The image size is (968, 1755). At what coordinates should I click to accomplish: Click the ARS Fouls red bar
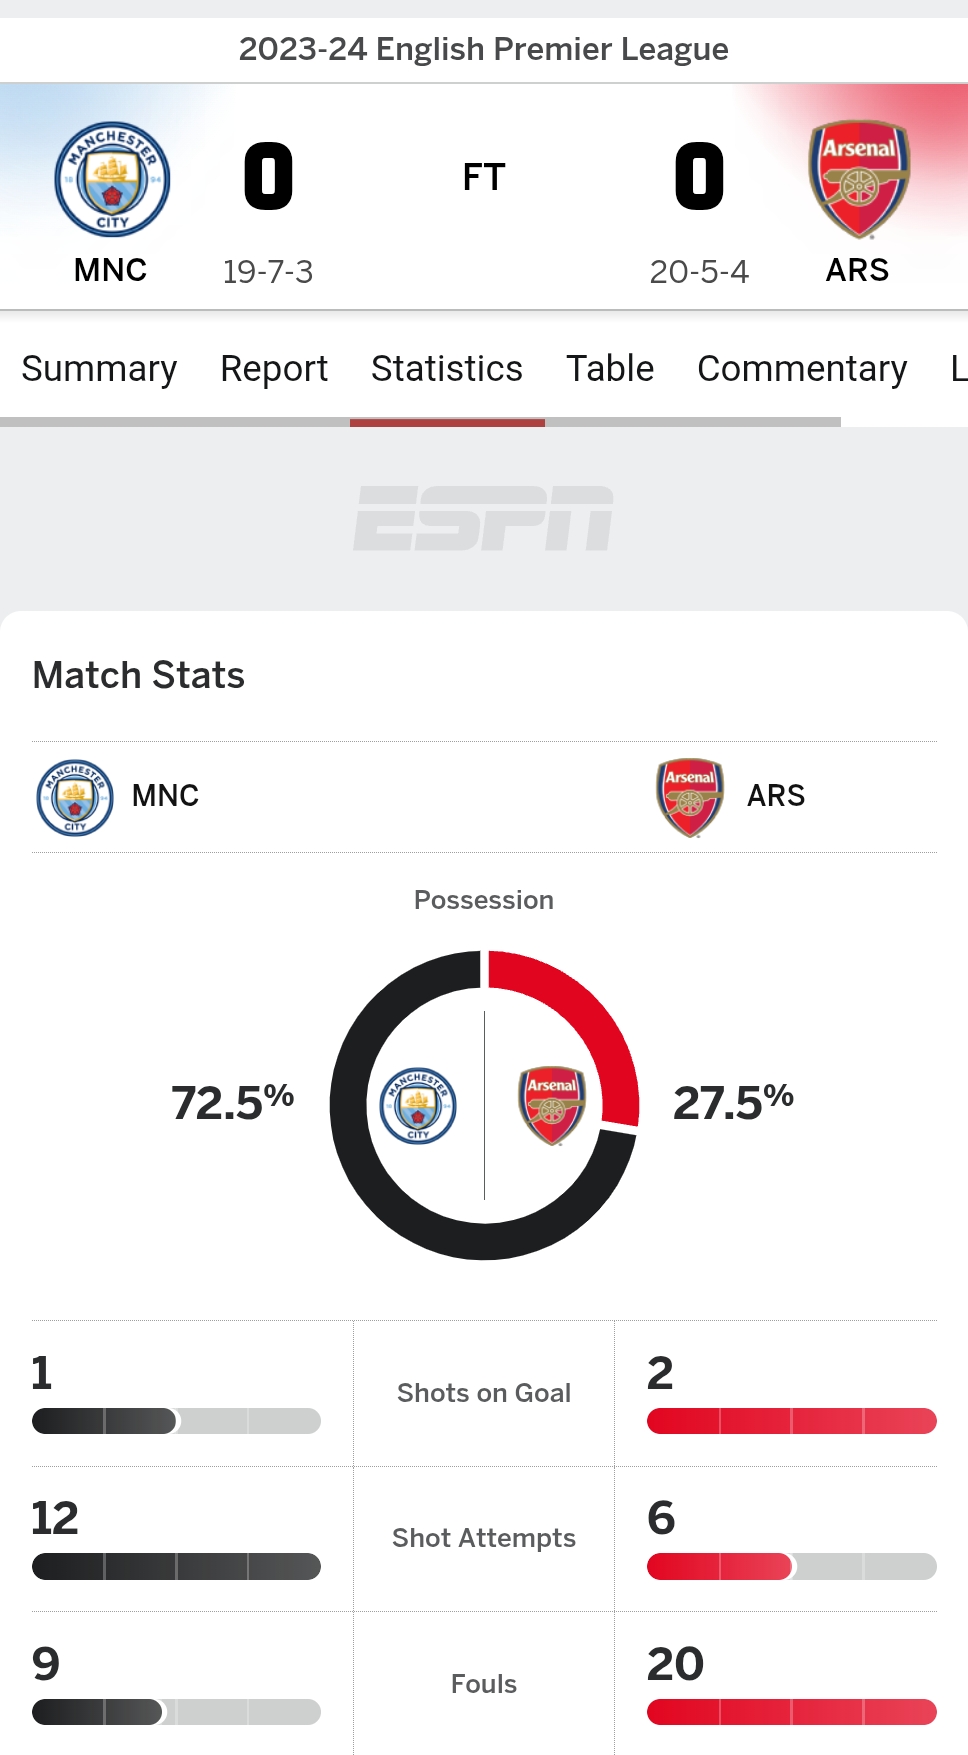tap(792, 1712)
